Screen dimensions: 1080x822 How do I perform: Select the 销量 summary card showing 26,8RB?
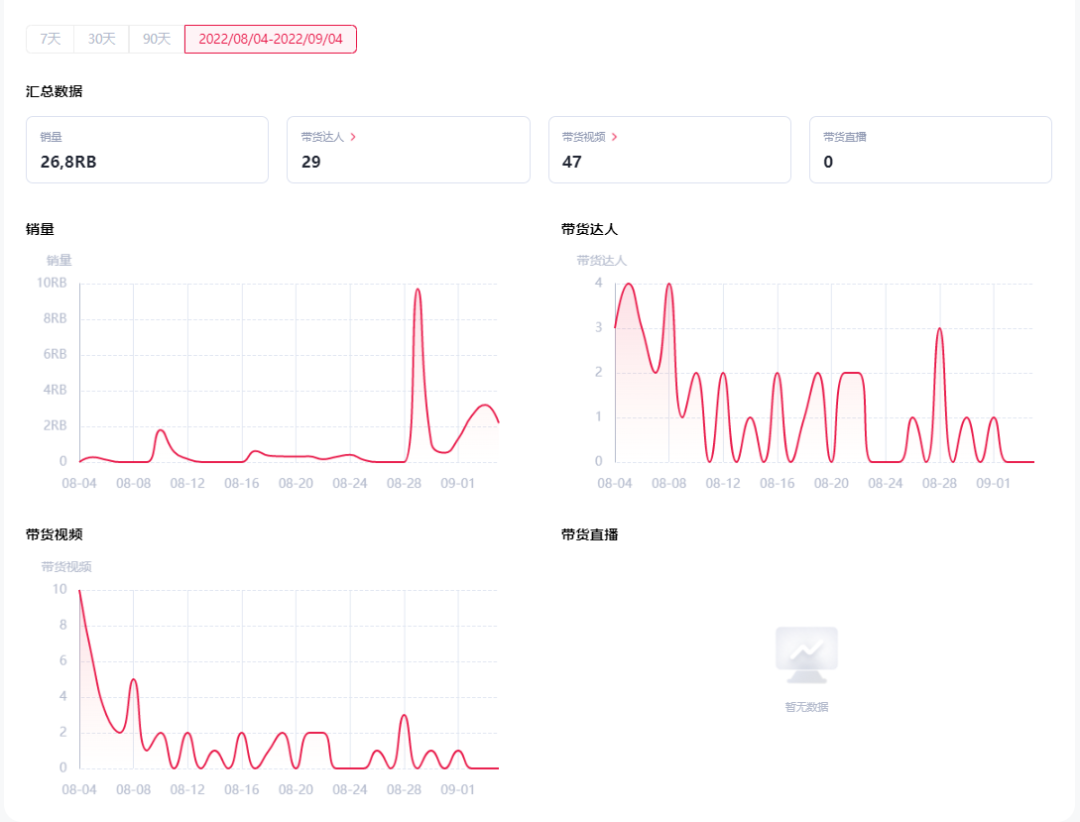click(x=147, y=150)
